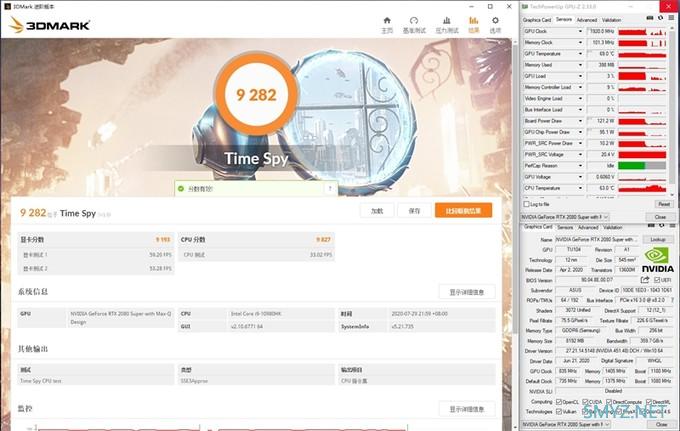Expand the GPU Load sensor dropdown

580,76
